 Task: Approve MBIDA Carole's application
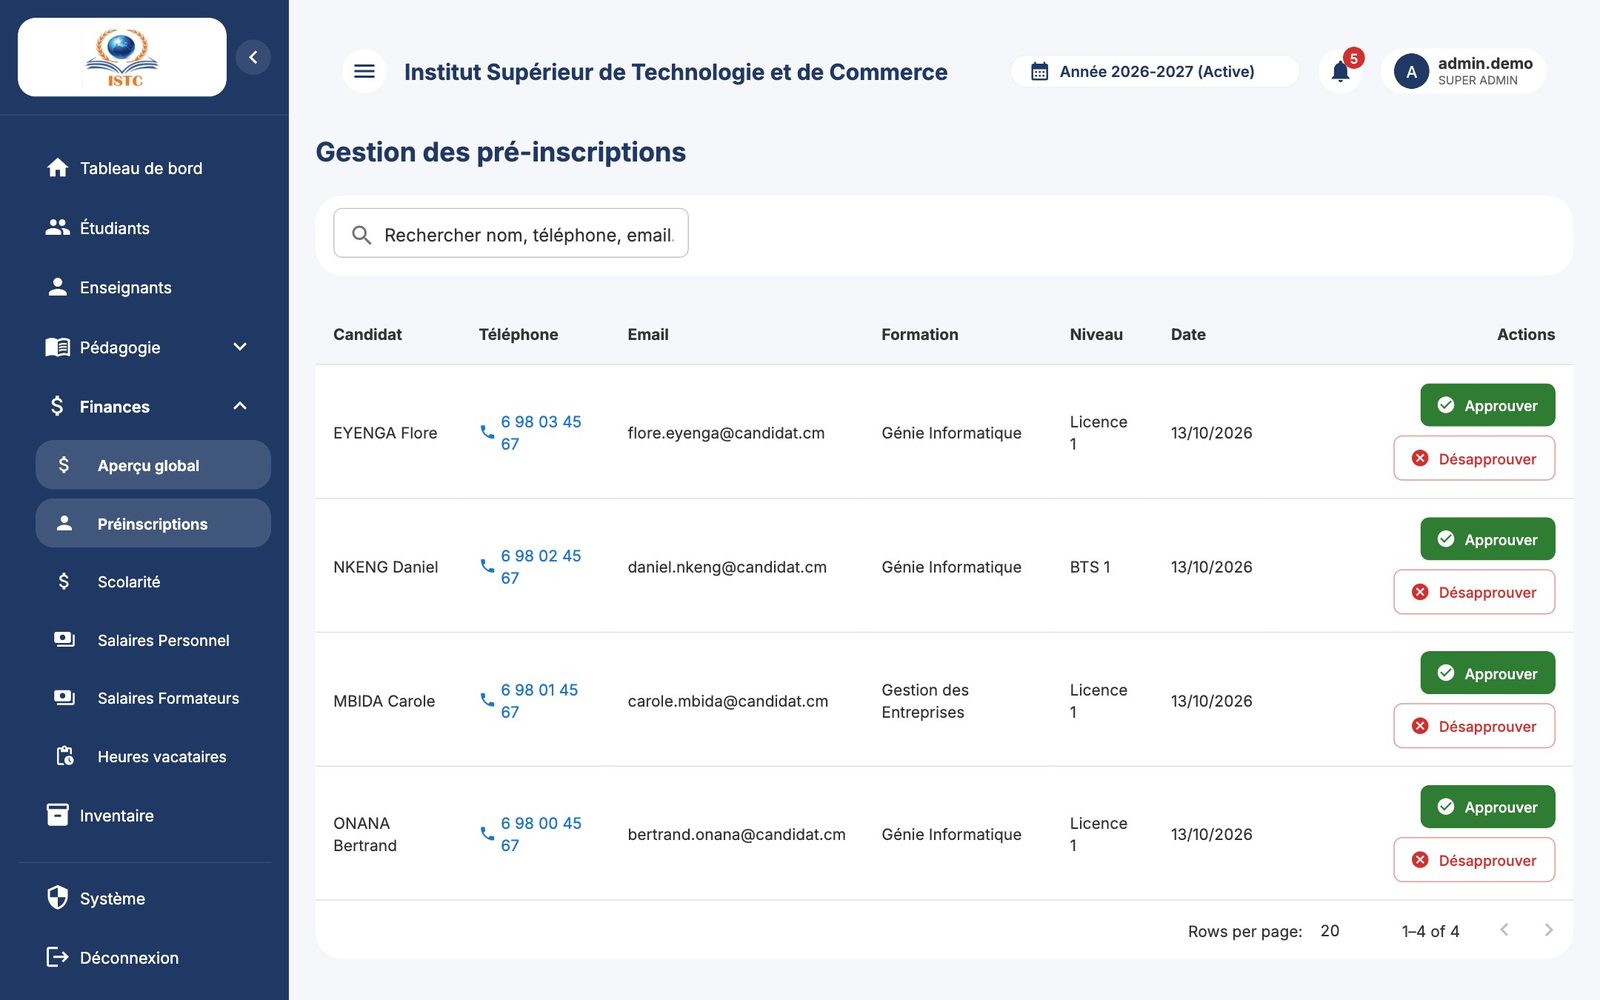[1487, 673]
